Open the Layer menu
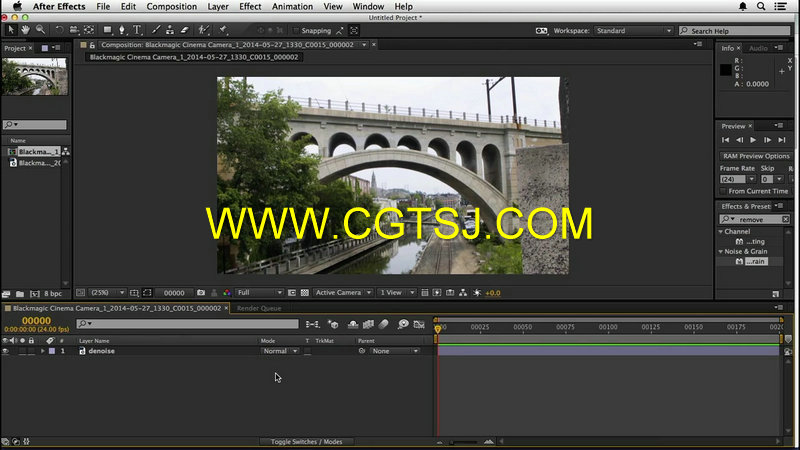This screenshot has height=450, width=800. point(218,7)
